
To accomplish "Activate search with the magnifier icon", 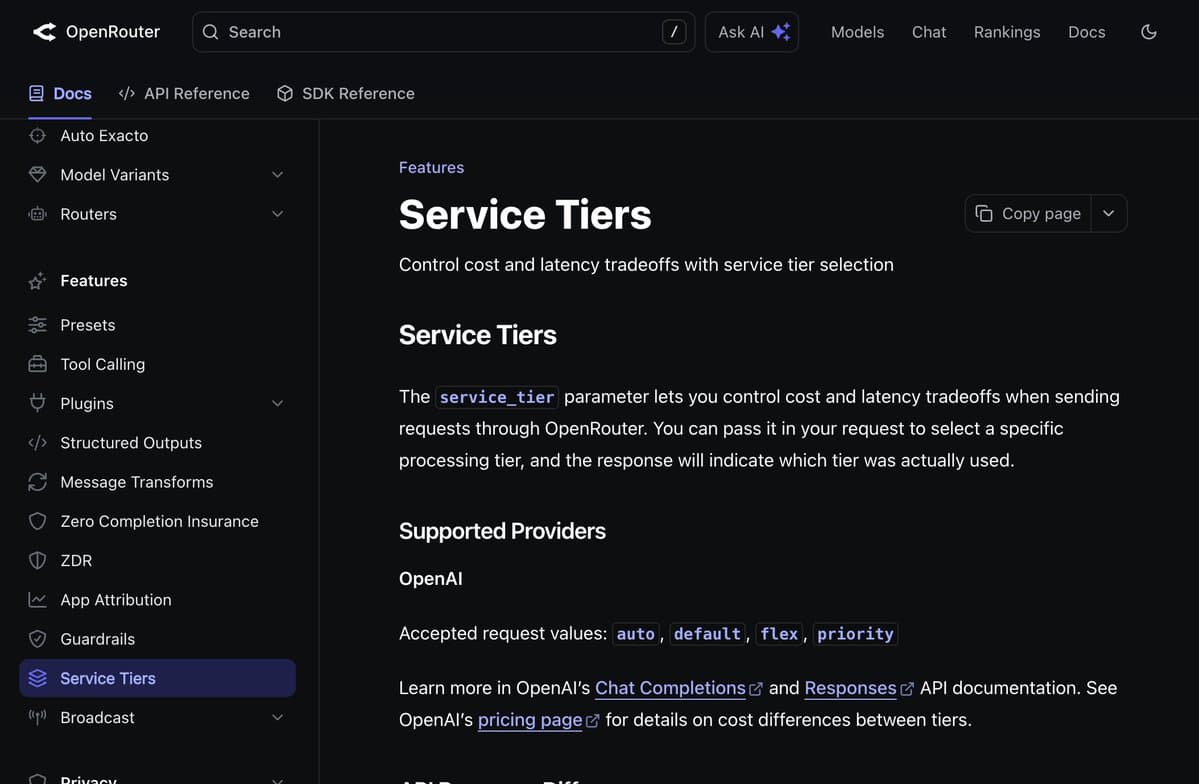I will 210,31.
